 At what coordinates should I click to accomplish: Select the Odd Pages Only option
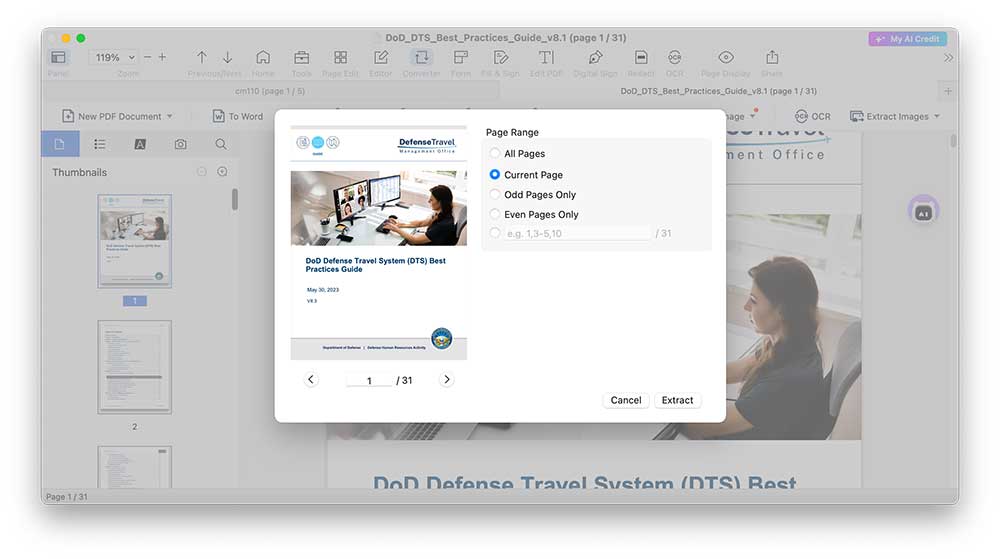494,194
